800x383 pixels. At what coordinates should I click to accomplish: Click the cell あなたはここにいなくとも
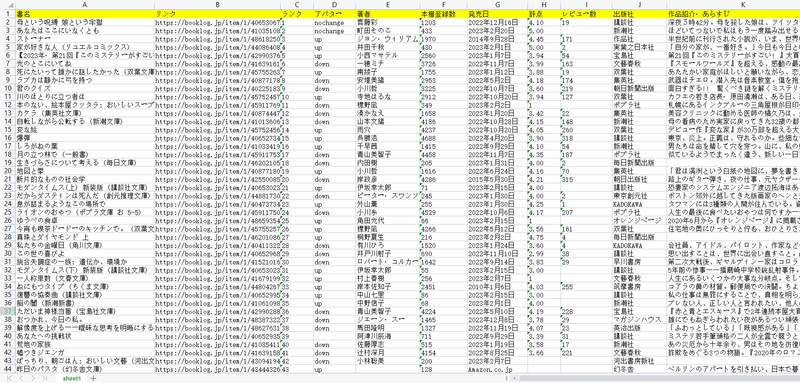click(x=85, y=31)
